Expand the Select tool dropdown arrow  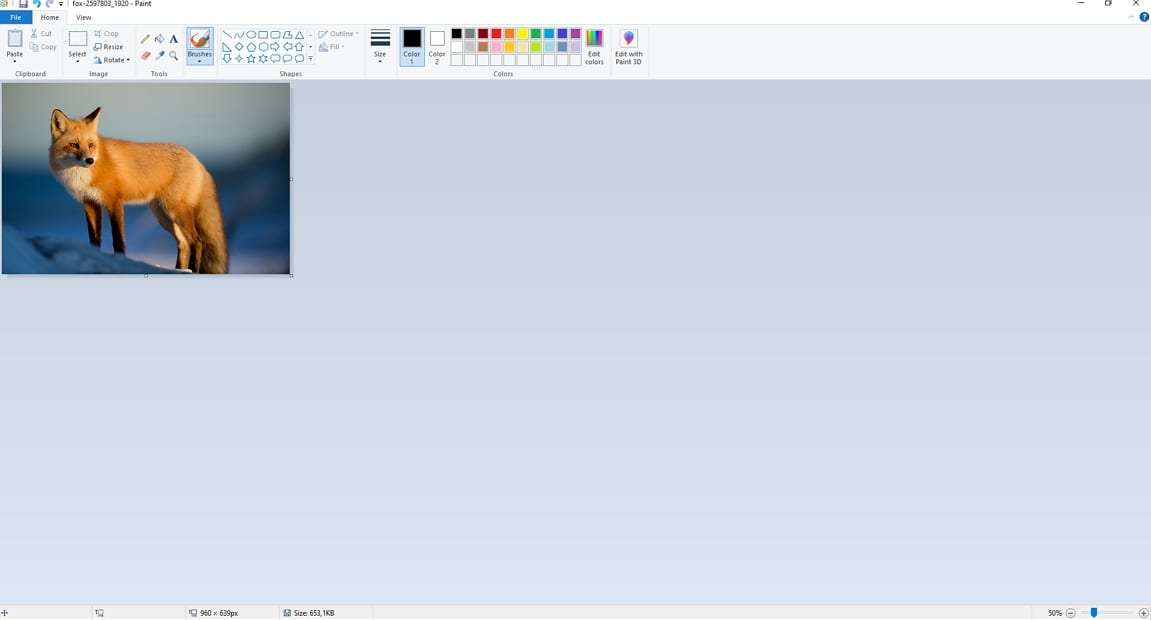77,62
